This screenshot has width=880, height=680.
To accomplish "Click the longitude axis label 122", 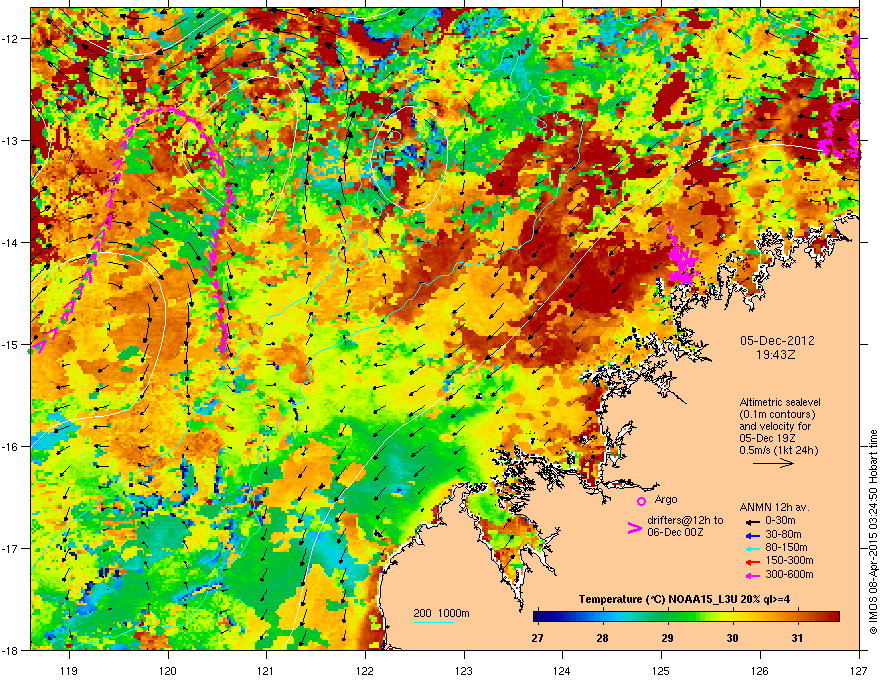I will tap(365, 670).
